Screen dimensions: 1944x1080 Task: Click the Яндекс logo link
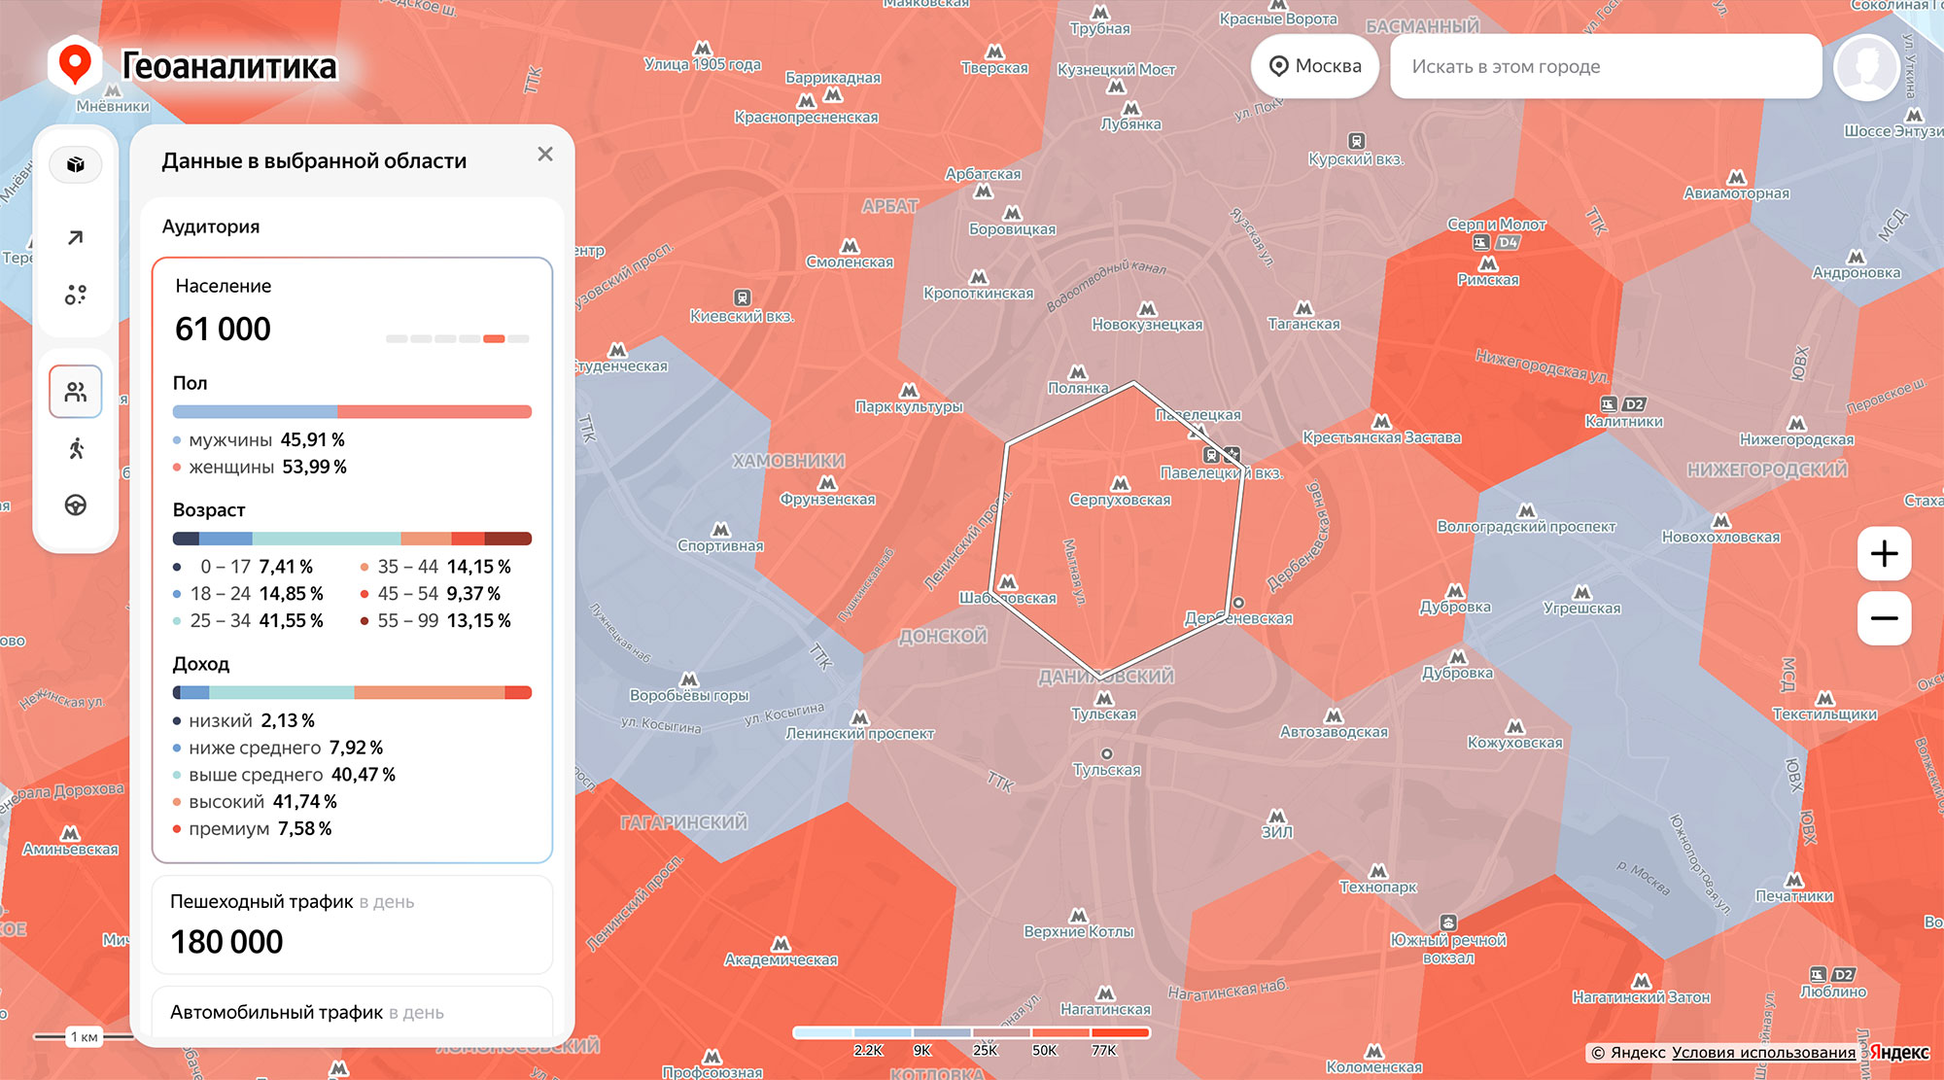(x=1899, y=1052)
